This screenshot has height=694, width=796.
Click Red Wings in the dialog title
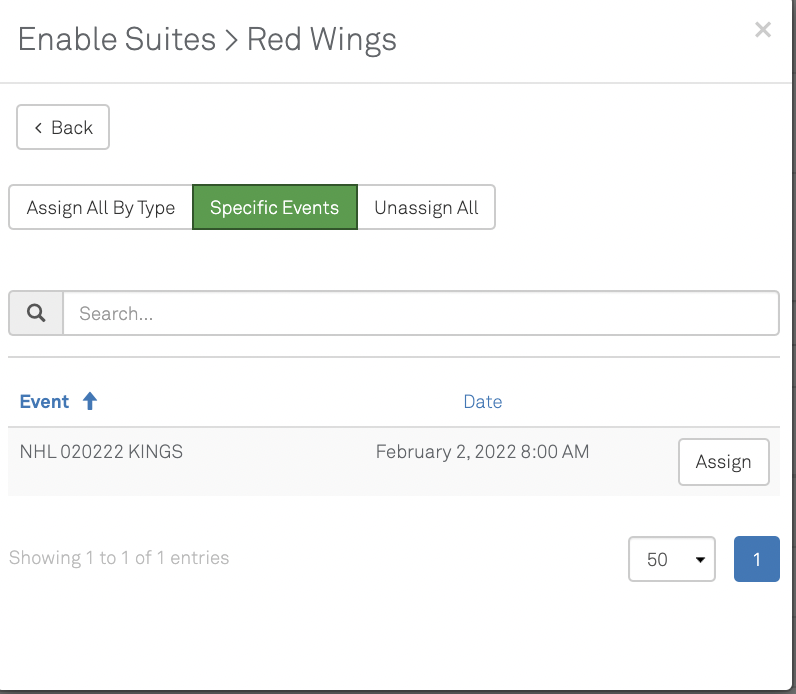coord(322,40)
